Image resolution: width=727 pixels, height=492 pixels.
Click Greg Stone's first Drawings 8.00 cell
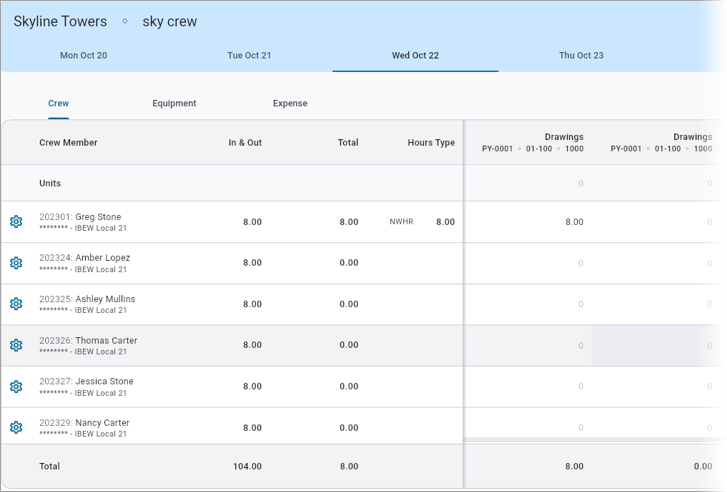pos(574,222)
